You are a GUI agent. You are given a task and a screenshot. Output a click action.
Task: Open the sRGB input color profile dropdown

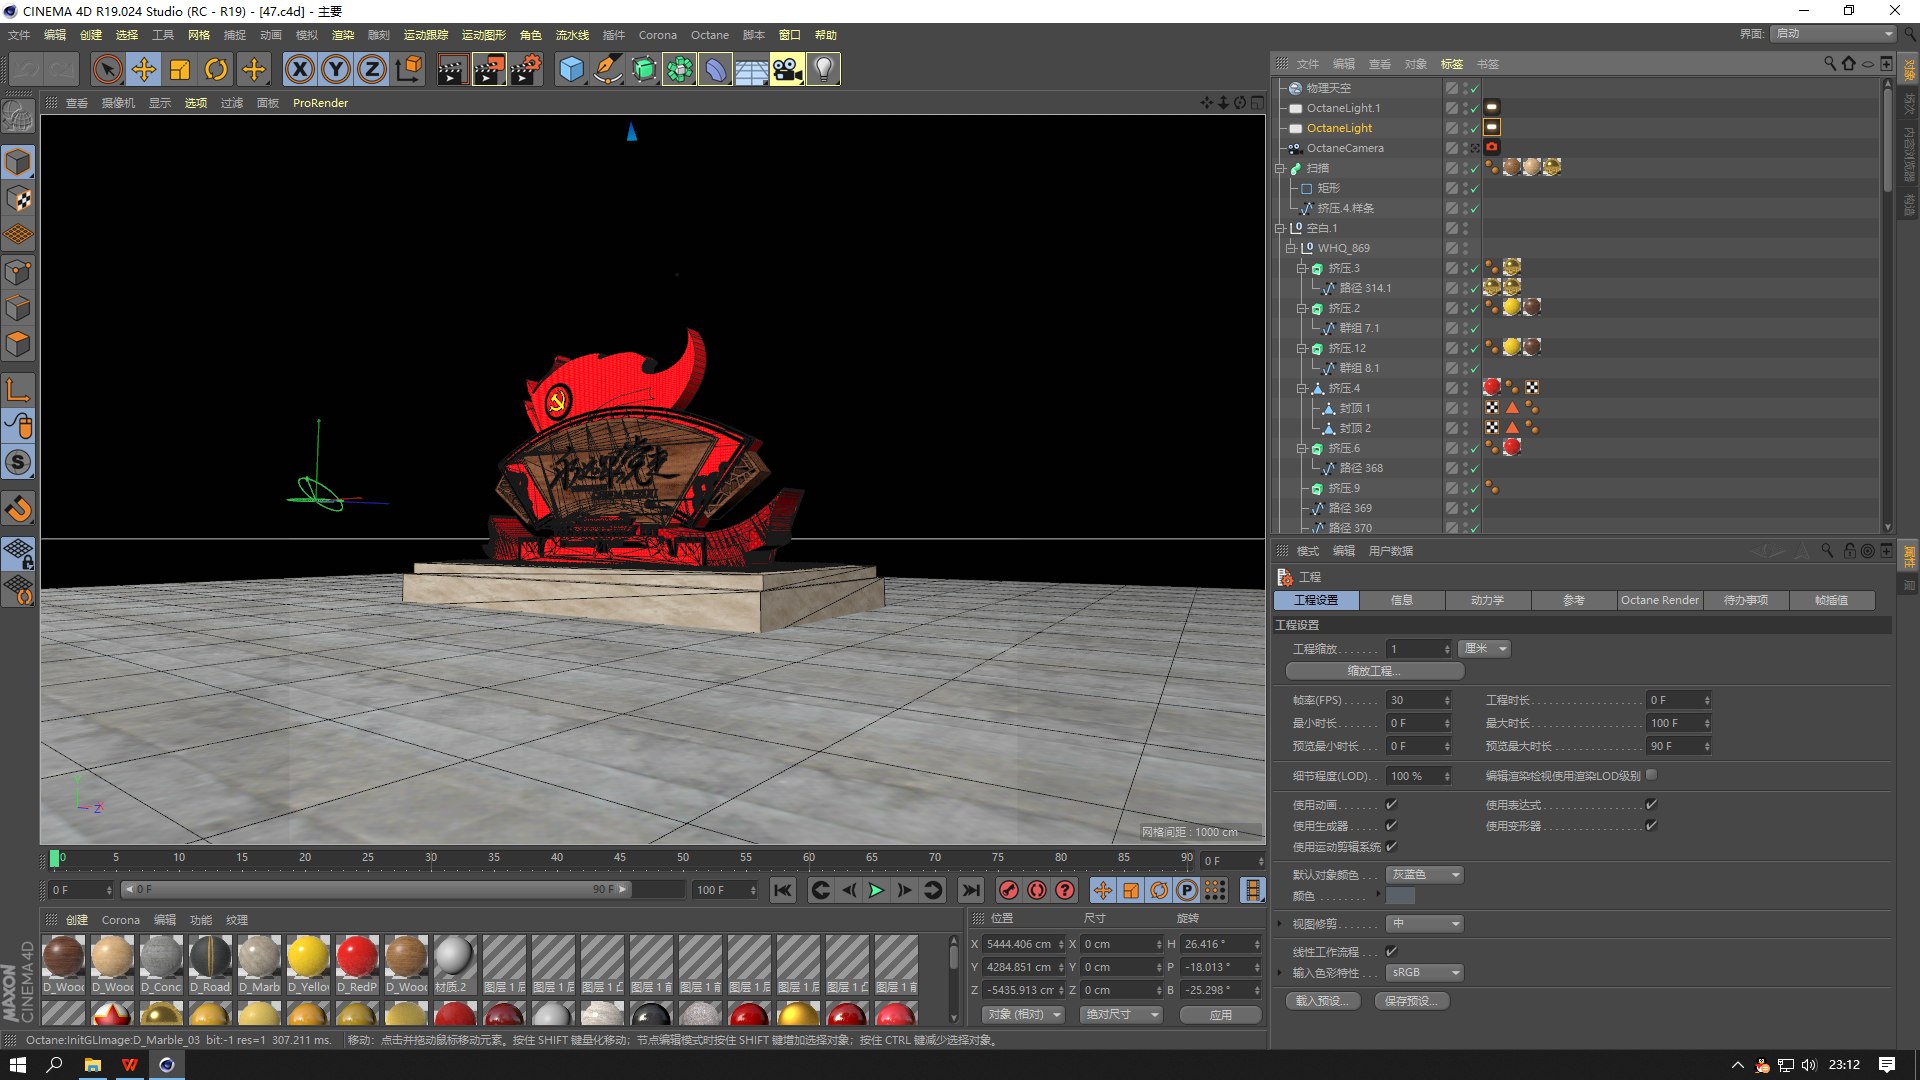pos(1425,973)
